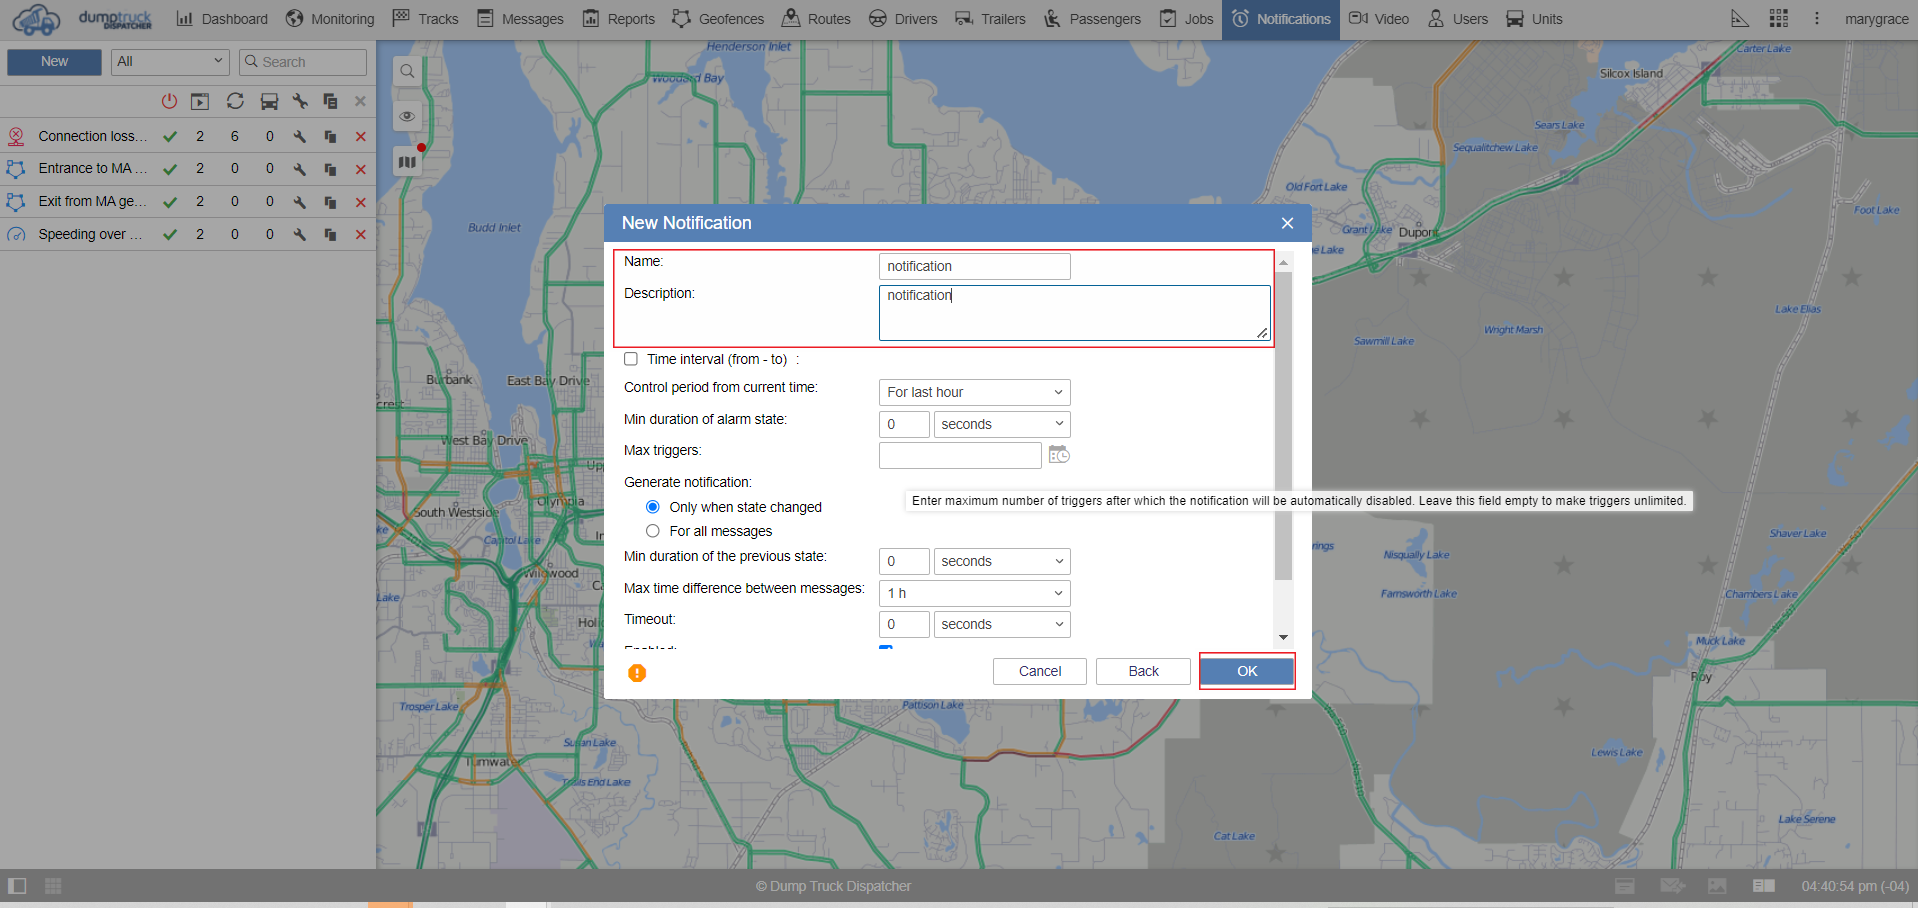Viewport: 1918px width, 908px height.
Task: Click the Description text area
Action: (1075, 313)
